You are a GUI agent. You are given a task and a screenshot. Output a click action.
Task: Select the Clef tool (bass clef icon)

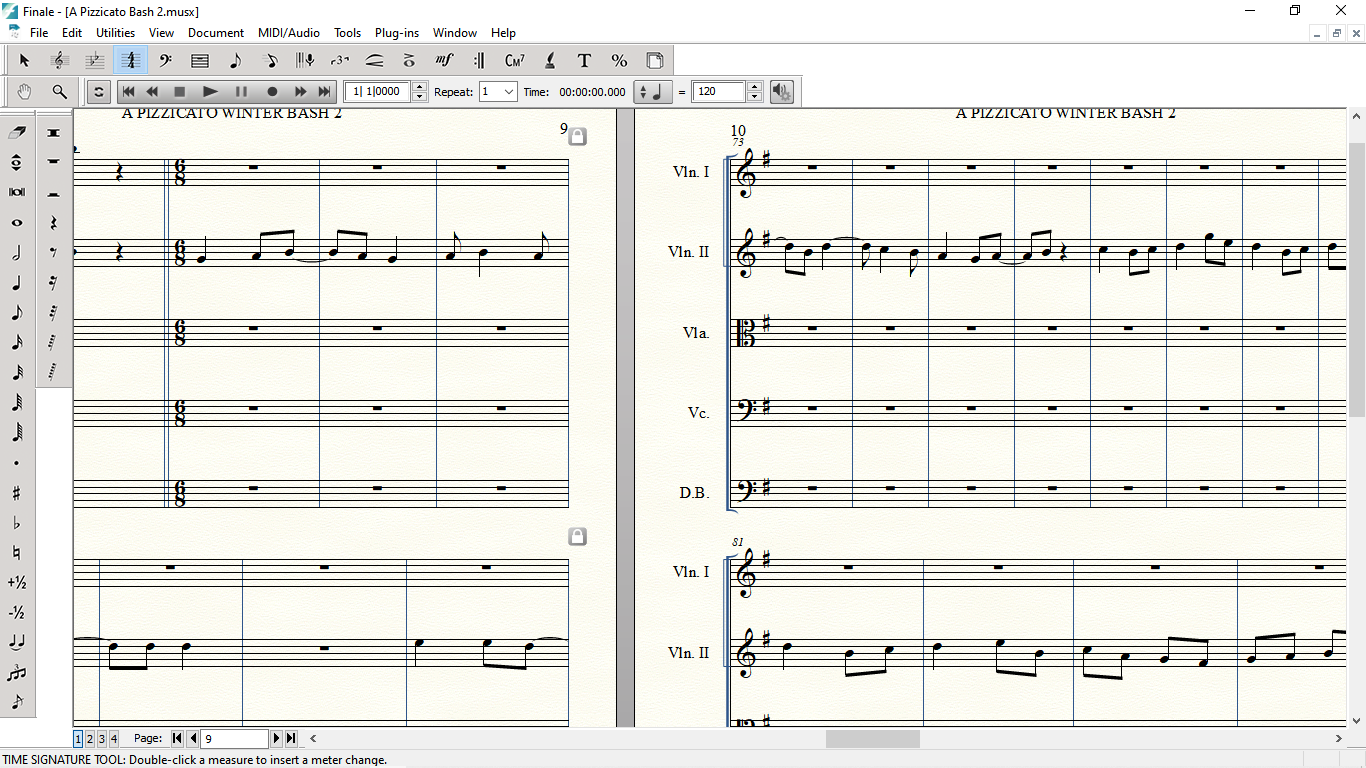point(165,61)
